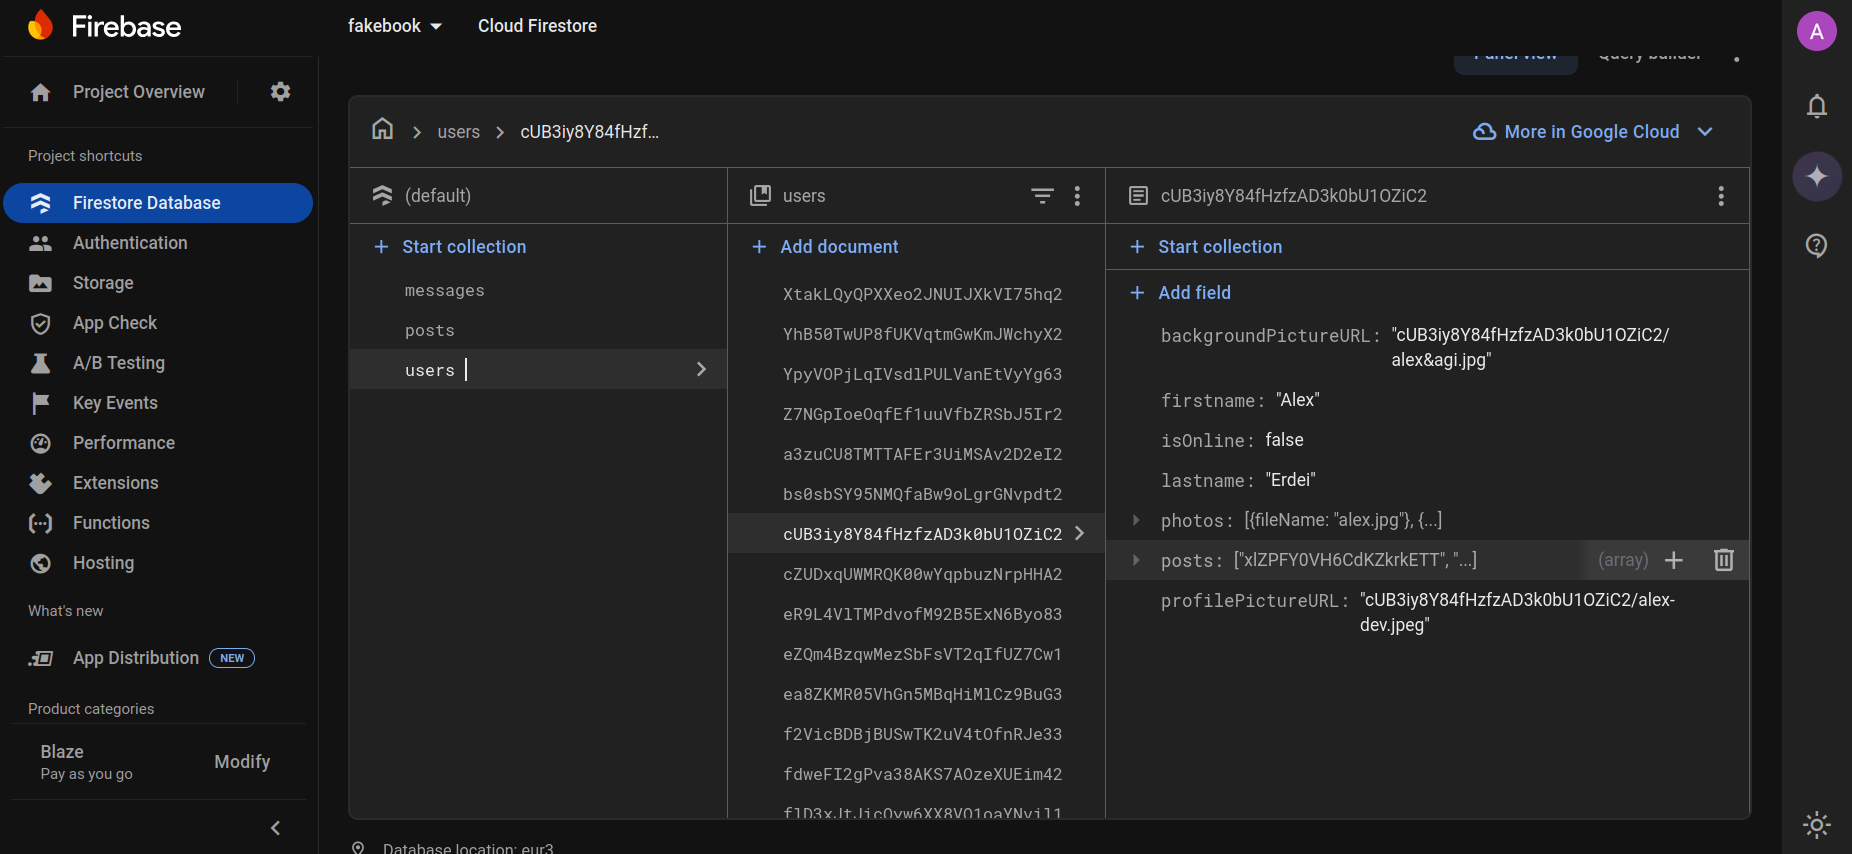Click document icon in document panel header
The image size is (1852, 854).
[1138, 196]
